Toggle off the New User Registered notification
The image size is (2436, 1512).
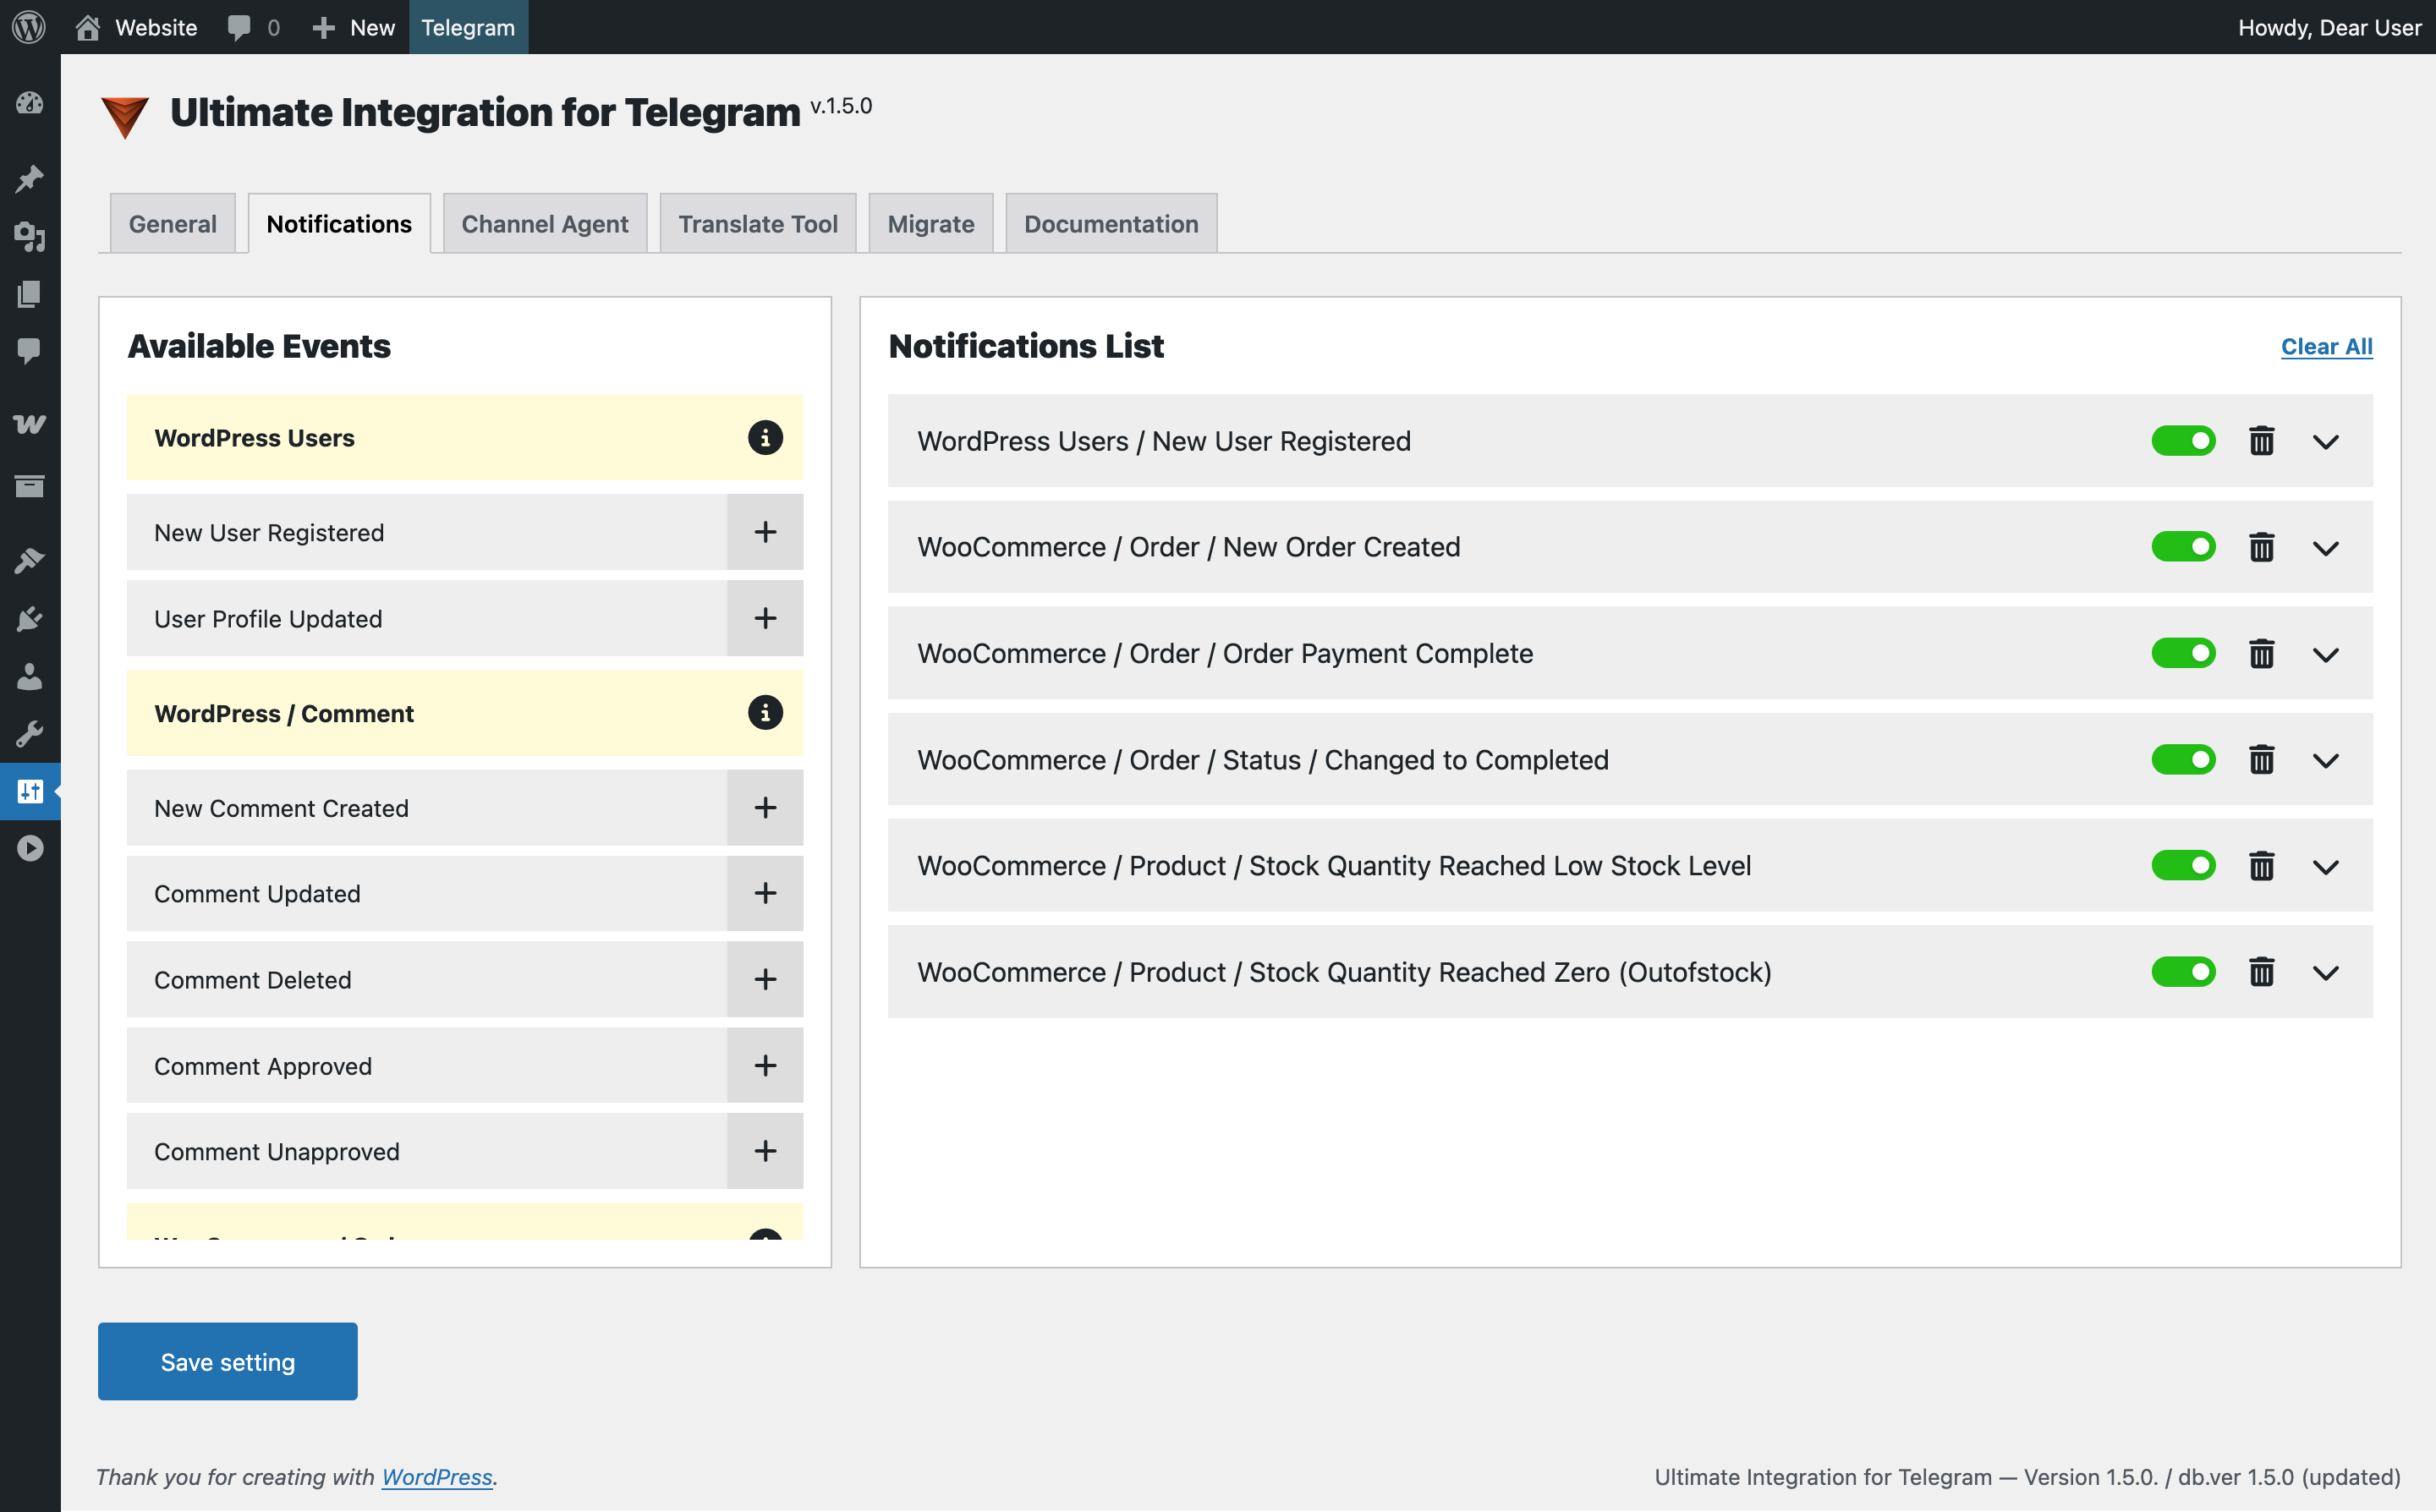pyautogui.click(x=2183, y=441)
